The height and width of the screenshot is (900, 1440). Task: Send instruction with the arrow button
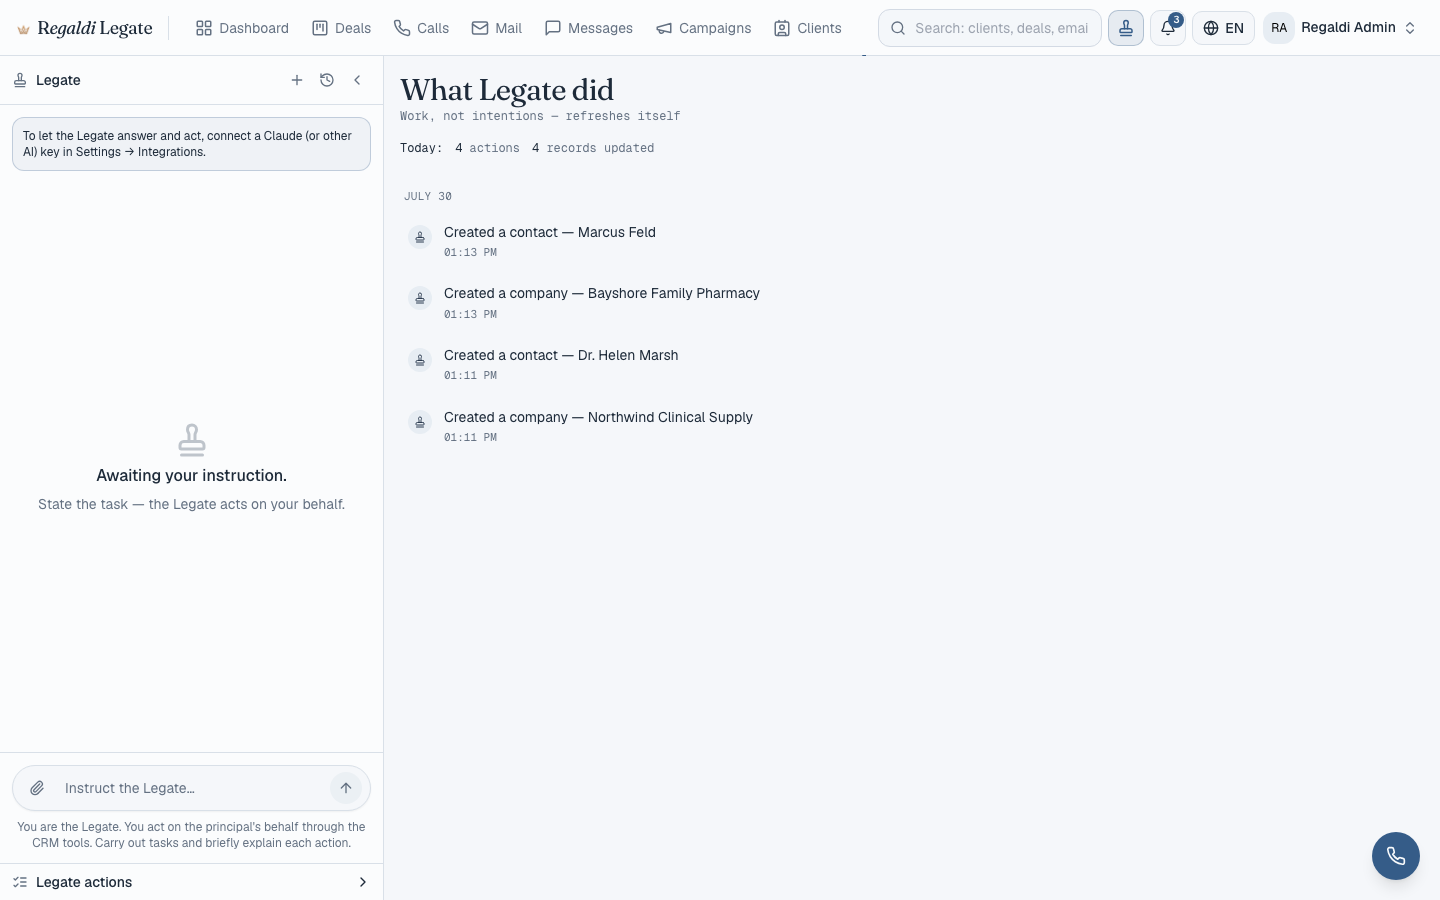pyautogui.click(x=346, y=788)
